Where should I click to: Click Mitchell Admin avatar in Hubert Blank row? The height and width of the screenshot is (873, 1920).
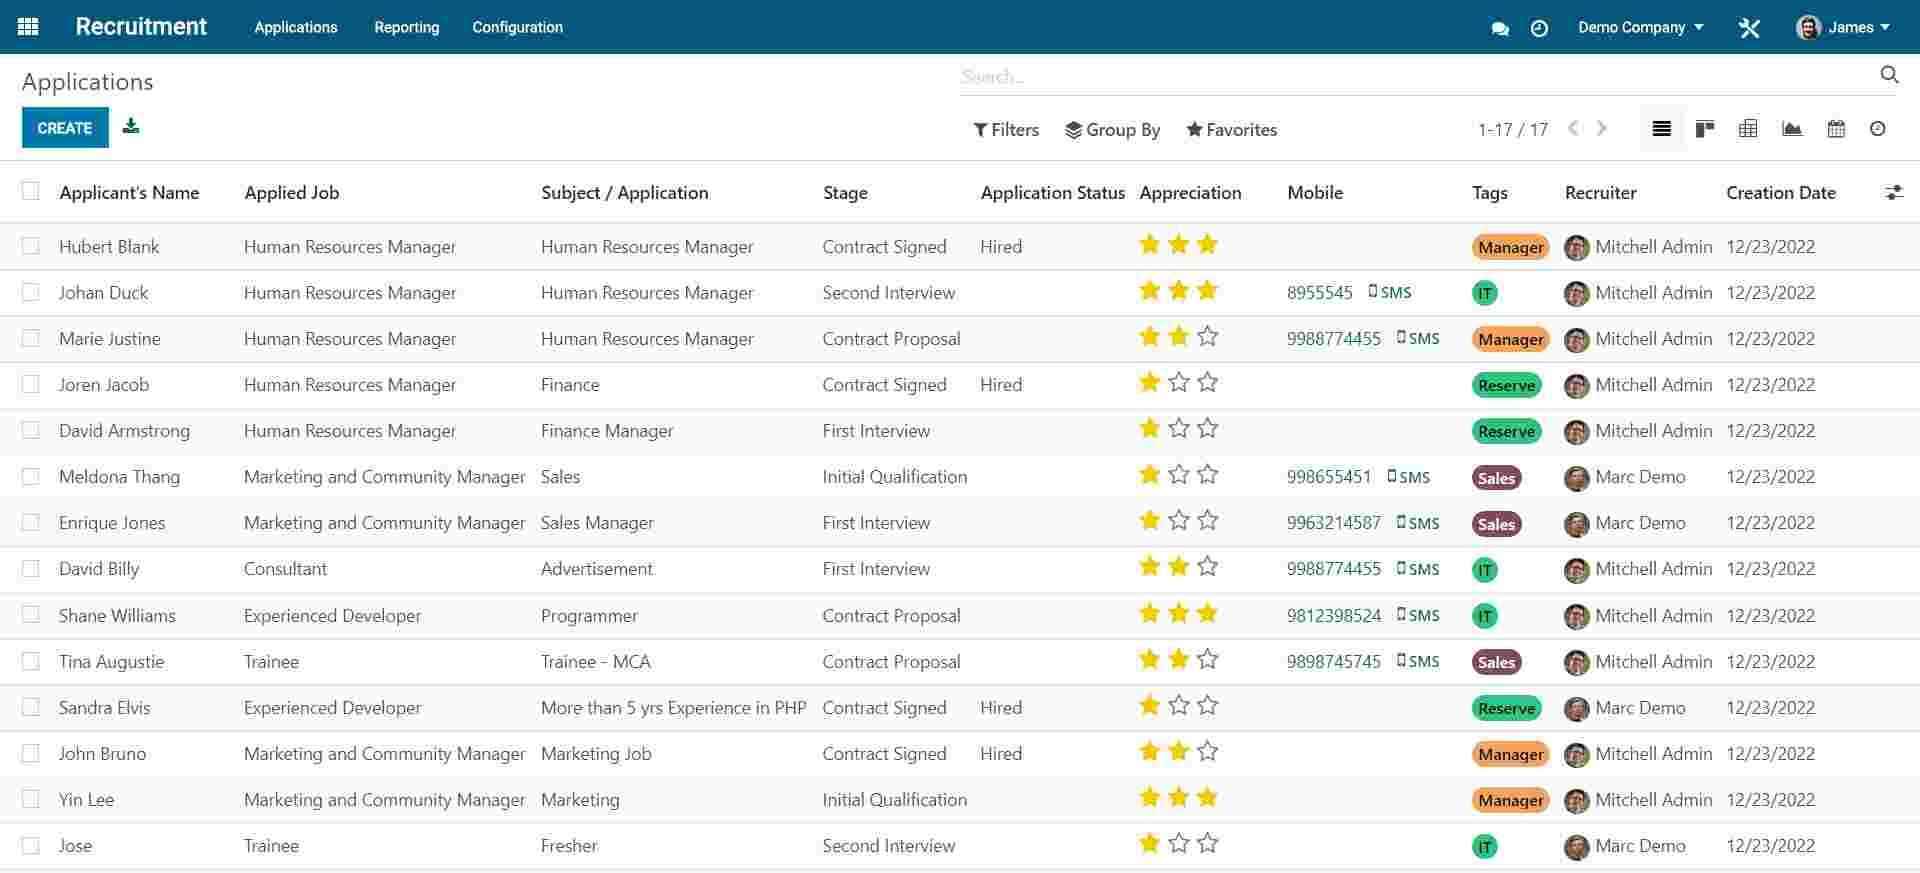[1577, 247]
